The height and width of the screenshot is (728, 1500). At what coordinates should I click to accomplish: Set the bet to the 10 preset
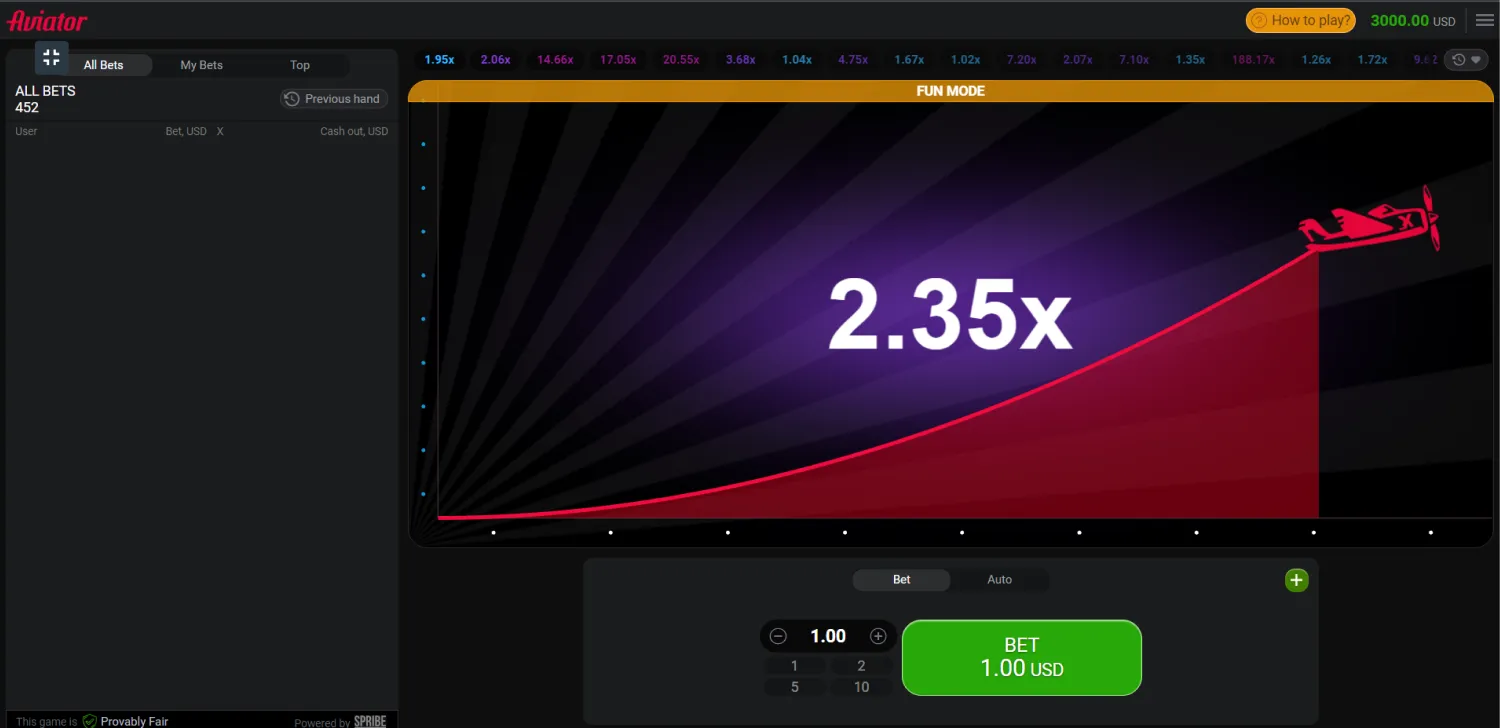pyautogui.click(x=861, y=687)
